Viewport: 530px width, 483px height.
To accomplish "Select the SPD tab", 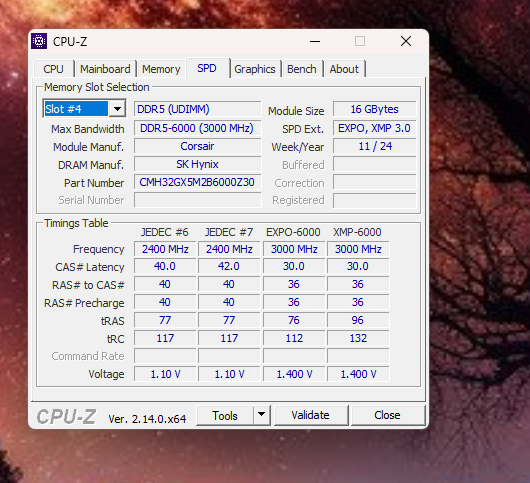I will (207, 68).
